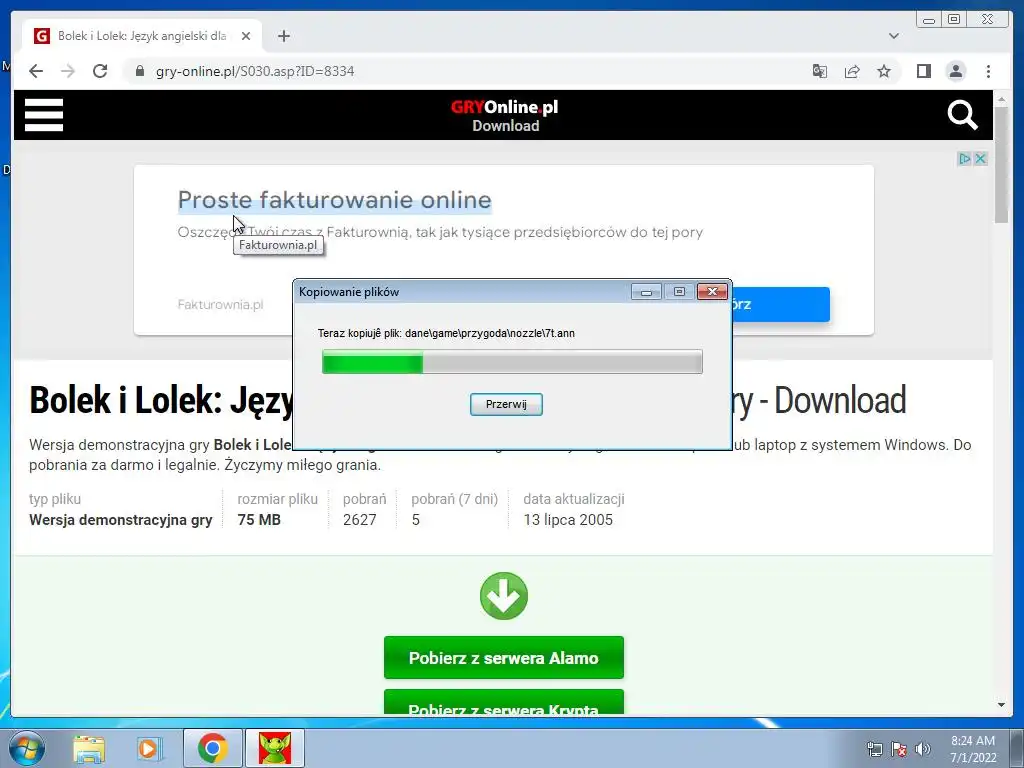
Task: Switch to the installer taskbar icon
Action: (275, 748)
